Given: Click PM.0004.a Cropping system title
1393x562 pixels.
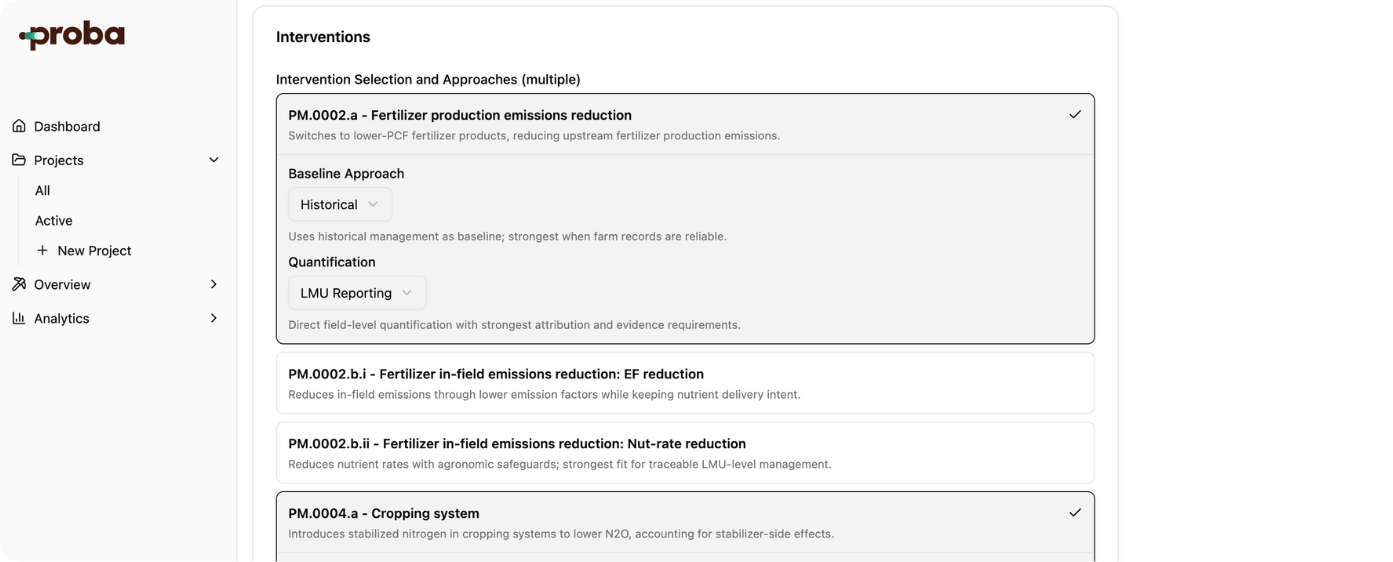Looking at the screenshot, I should point(384,513).
